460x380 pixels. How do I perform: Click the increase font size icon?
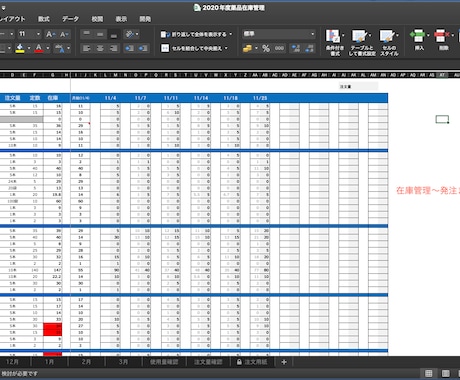click(50, 34)
